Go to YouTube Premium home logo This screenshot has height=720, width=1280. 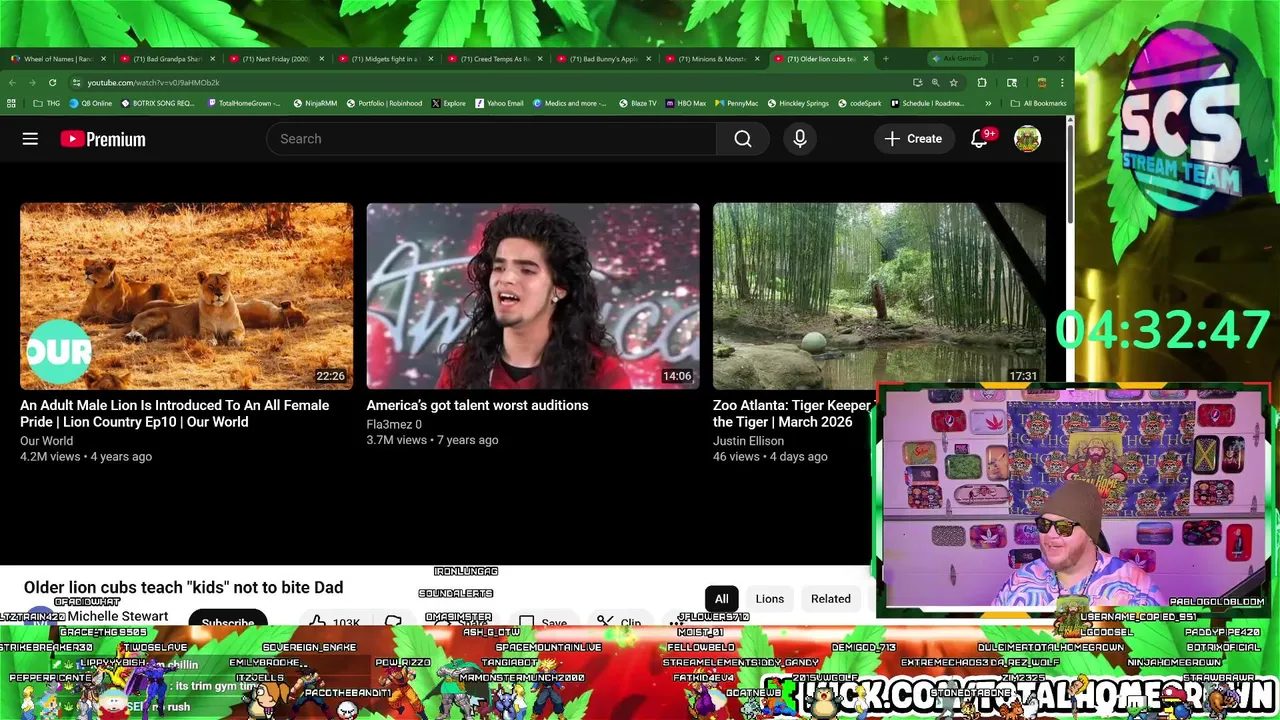click(103, 139)
